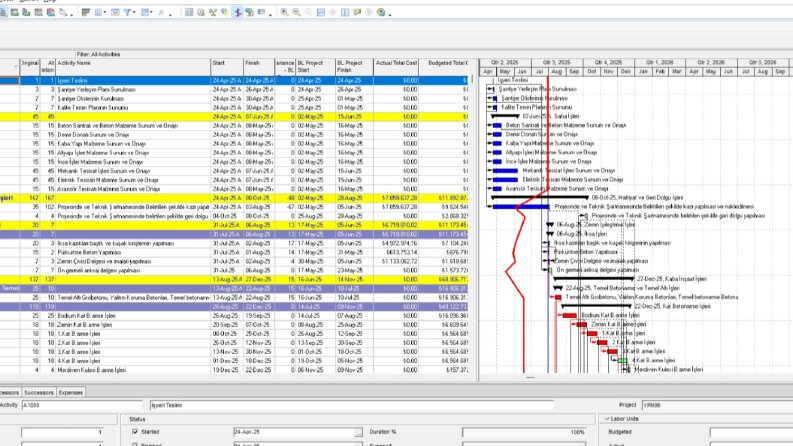
Task: Sort by the Activity Name column header
Action: tap(133, 67)
